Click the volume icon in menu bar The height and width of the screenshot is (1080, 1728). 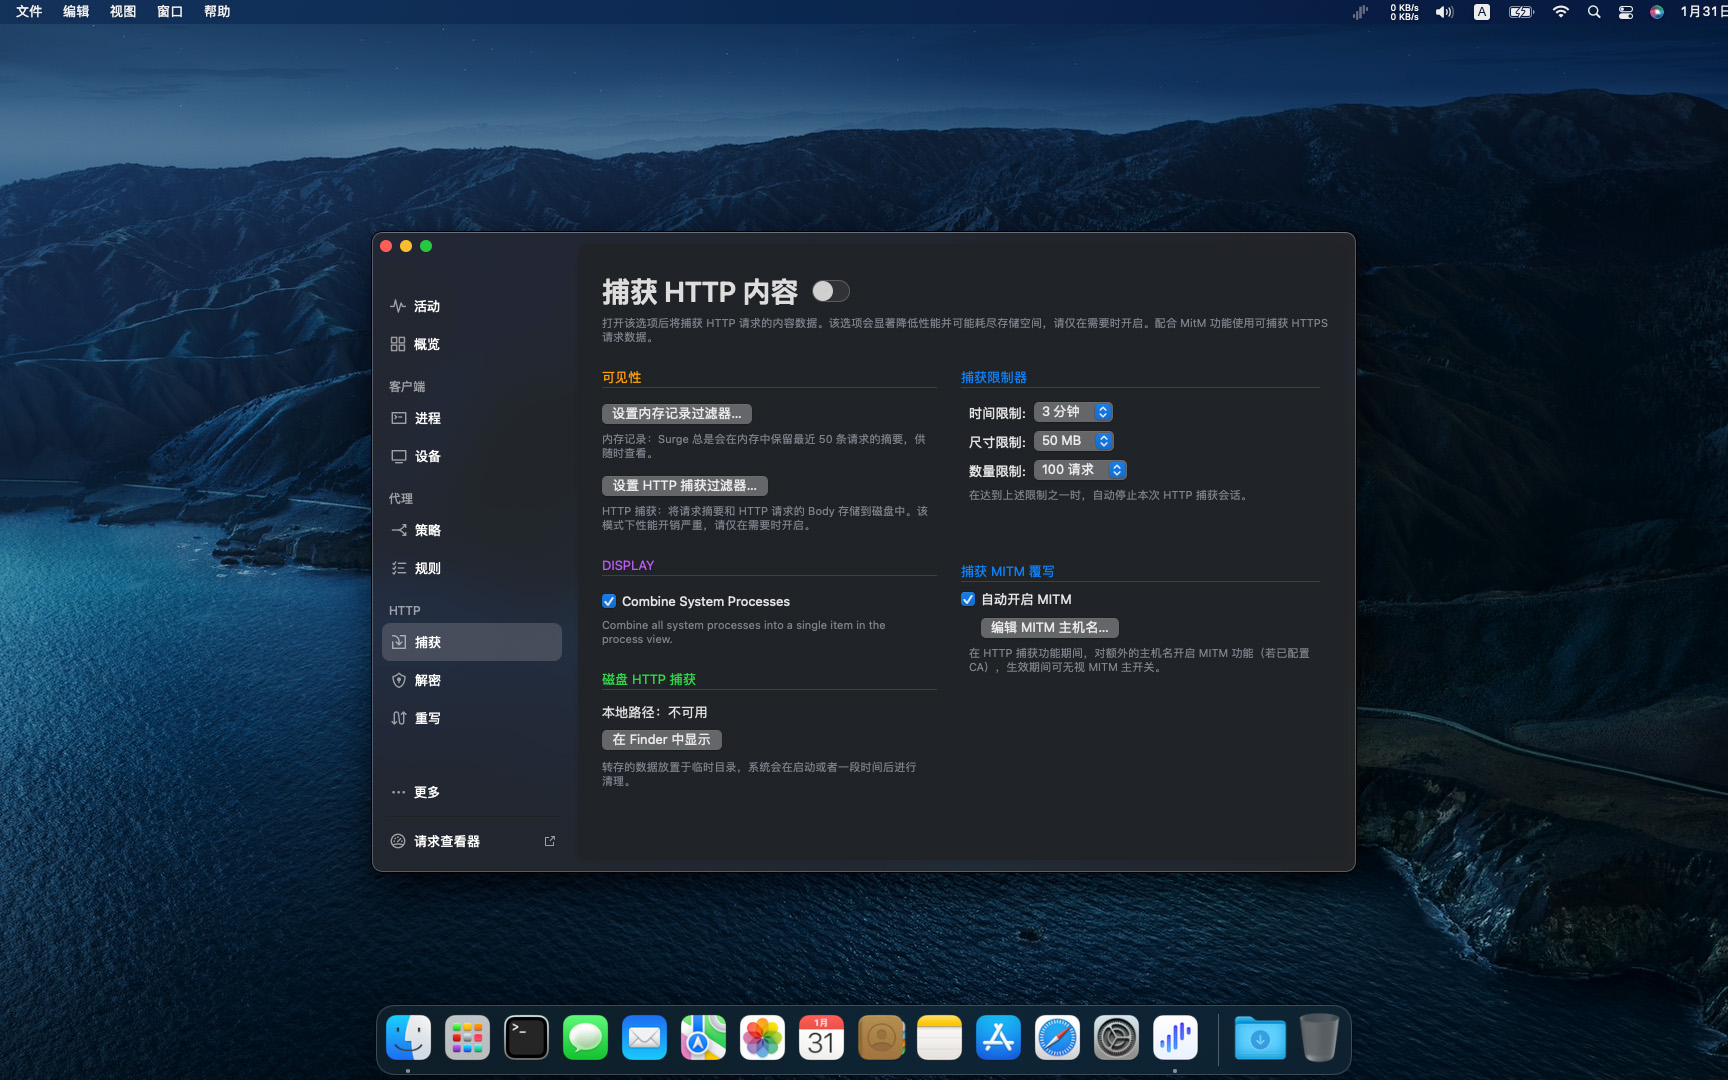(x=1444, y=12)
